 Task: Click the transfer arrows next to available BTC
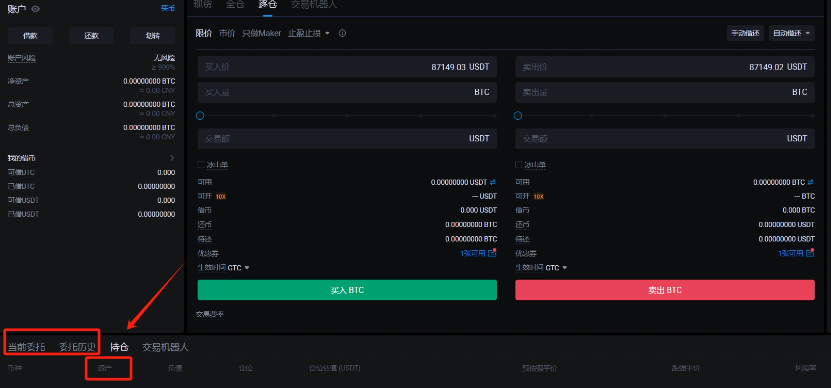pos(810,182)
